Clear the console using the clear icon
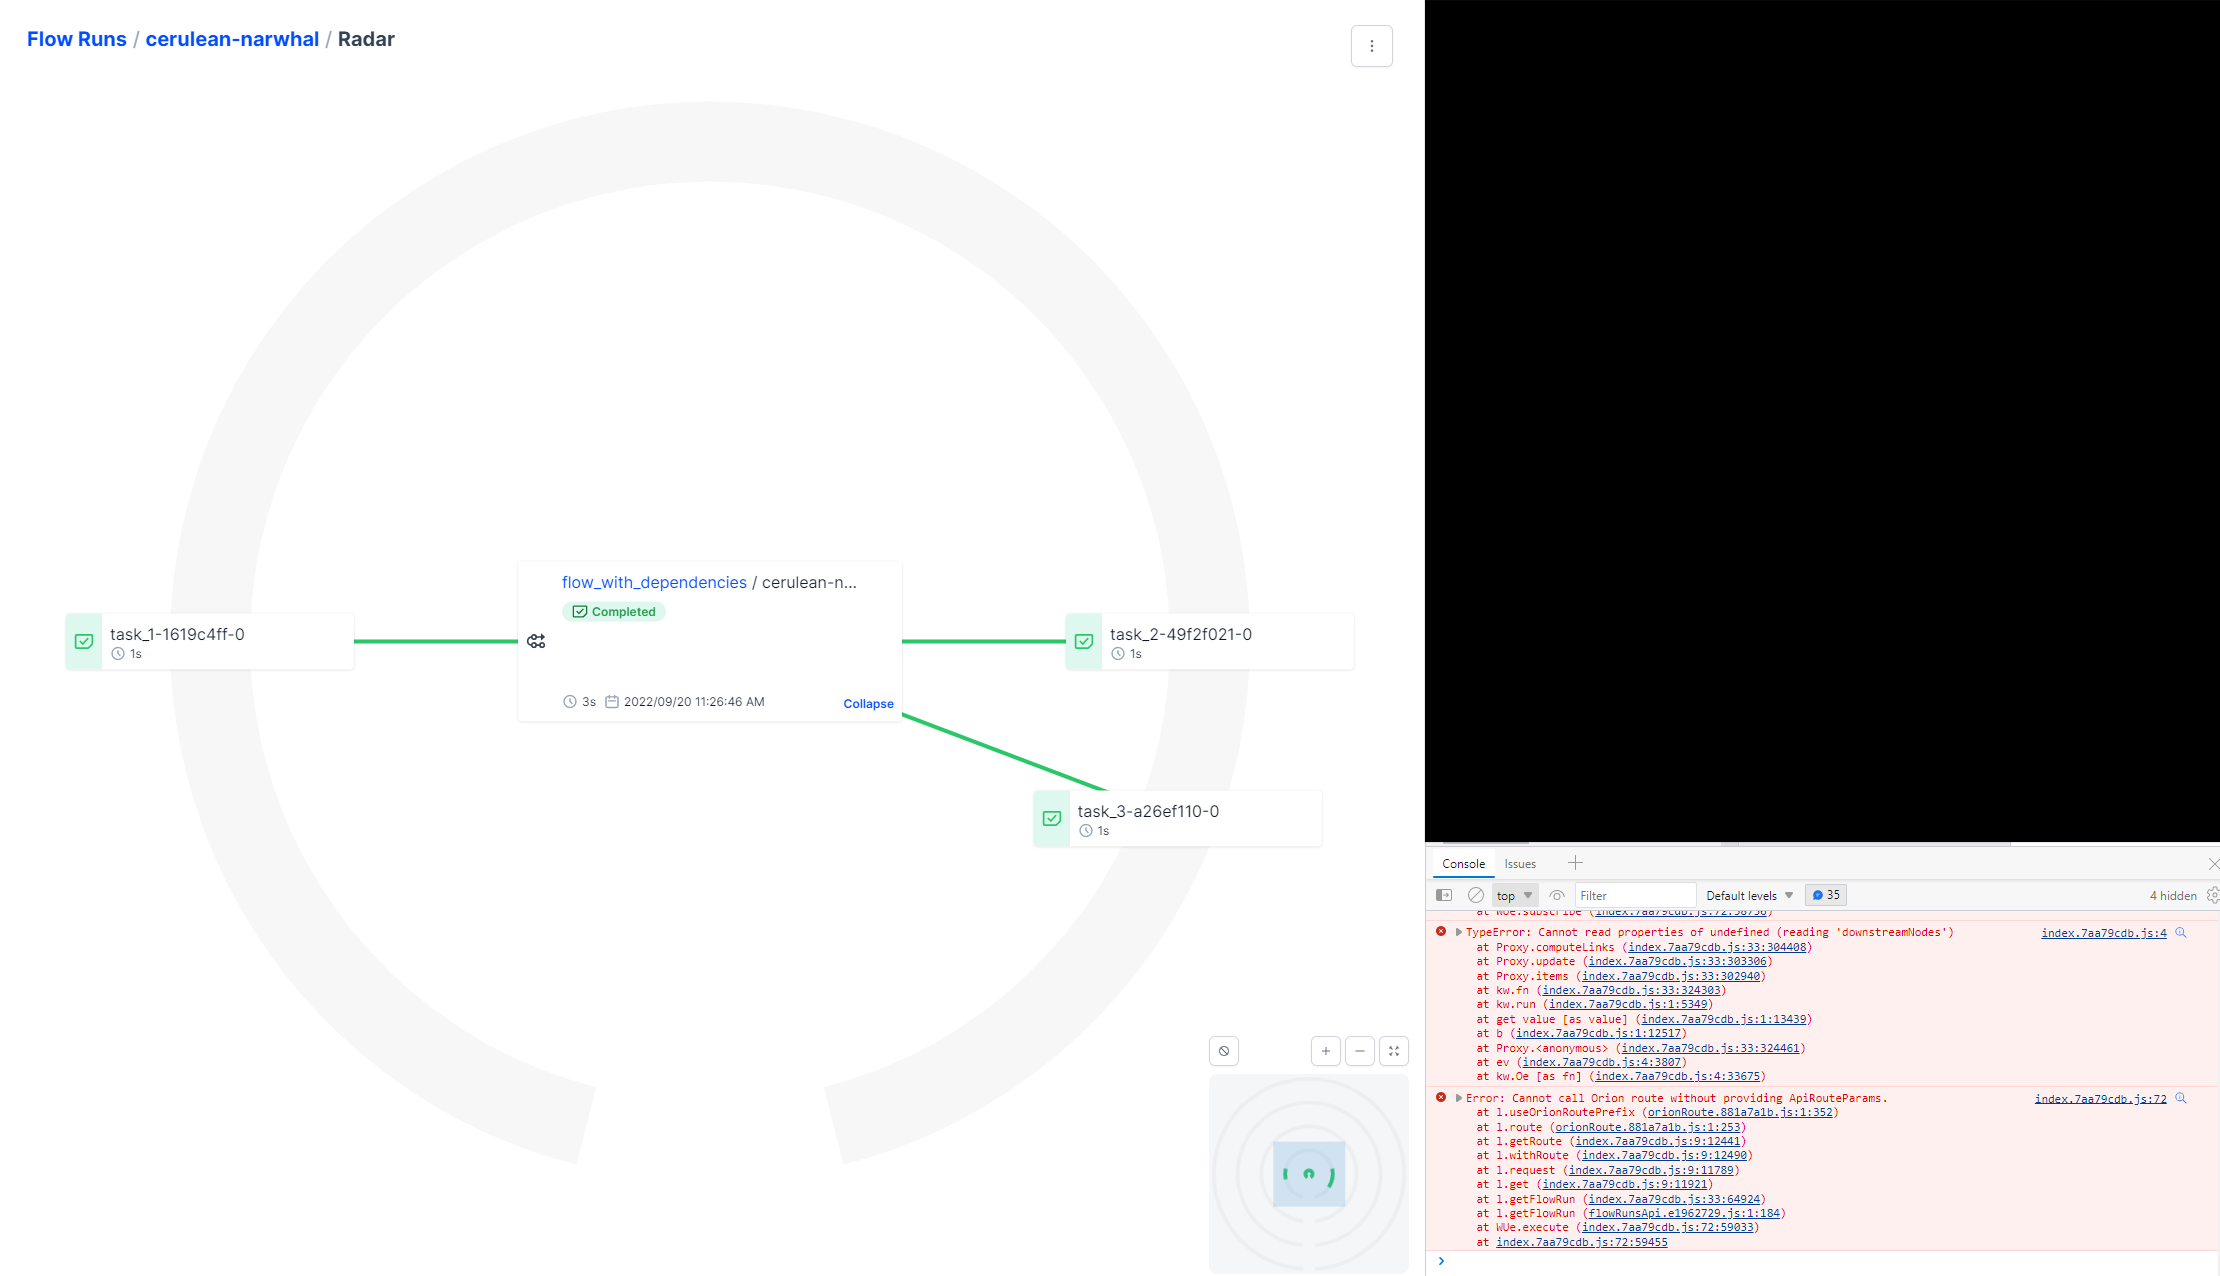 pyautogui.click(x=1476, y=895)
